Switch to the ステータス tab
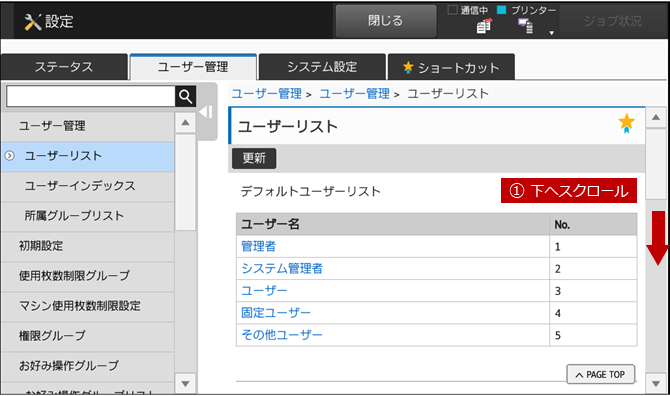Screen dimensions: 670x396 pyautogui.click(x=64, y=67)
